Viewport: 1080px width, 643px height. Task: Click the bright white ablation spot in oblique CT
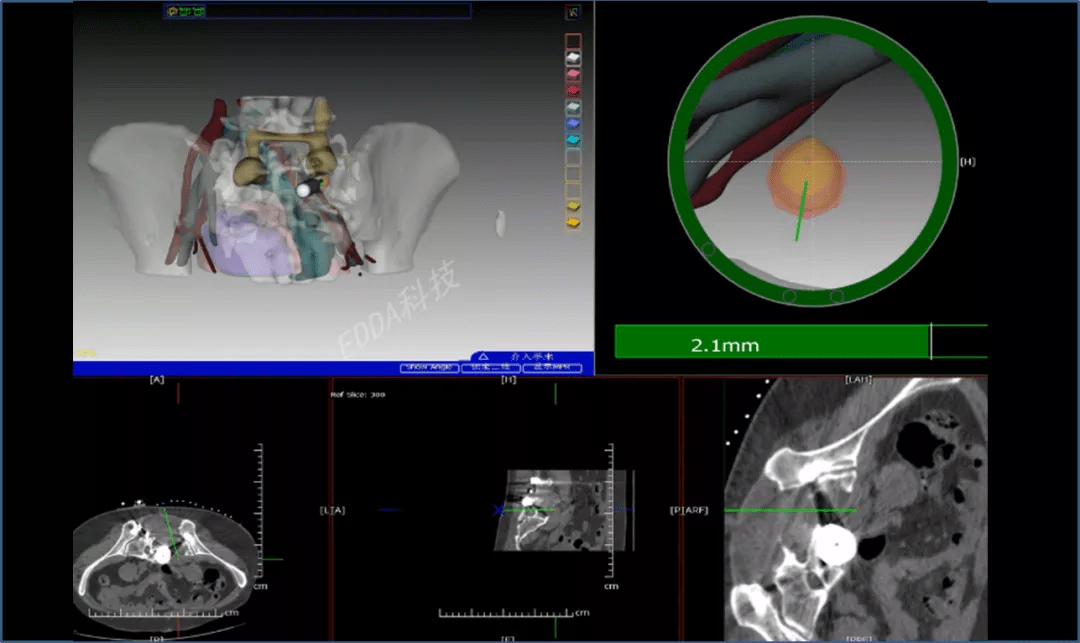tap(834, 545)
